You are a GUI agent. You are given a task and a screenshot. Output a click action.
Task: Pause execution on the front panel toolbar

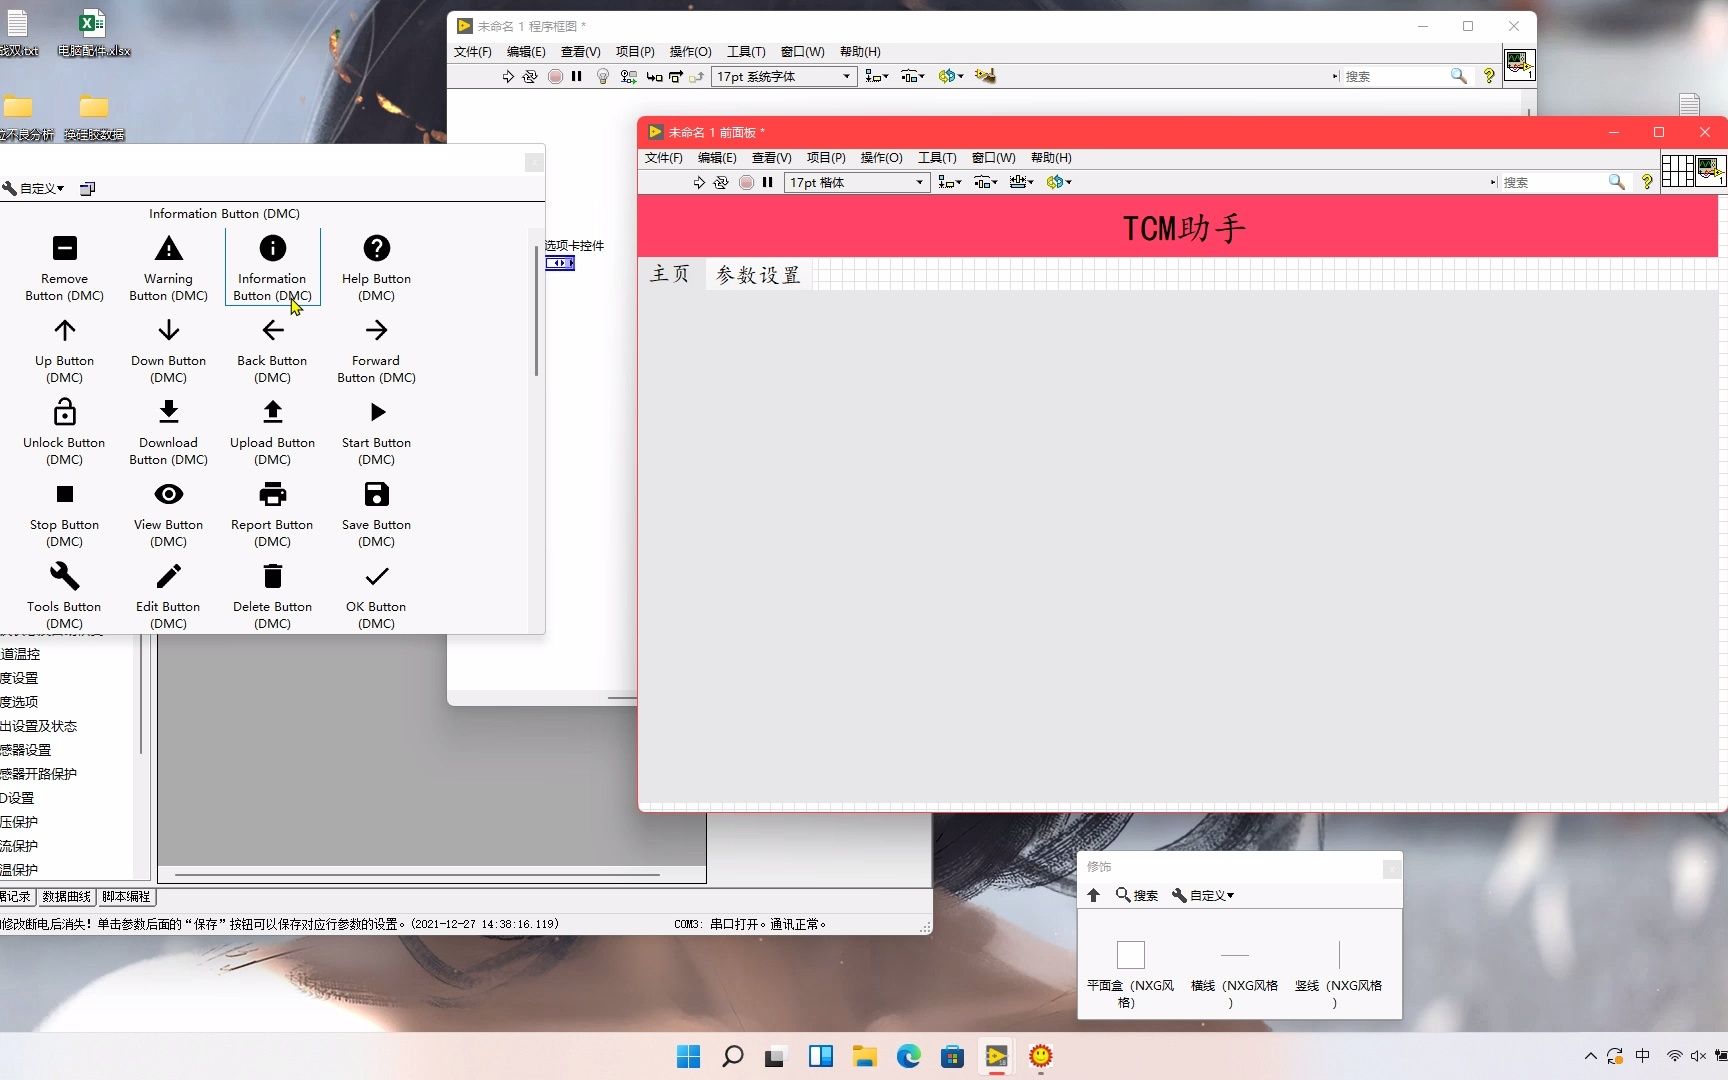pos(767,182)
